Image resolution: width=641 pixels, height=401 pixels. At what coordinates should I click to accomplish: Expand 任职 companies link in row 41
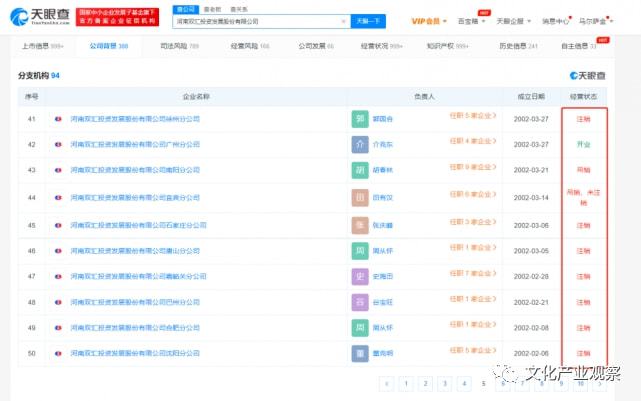pos(473,116)
